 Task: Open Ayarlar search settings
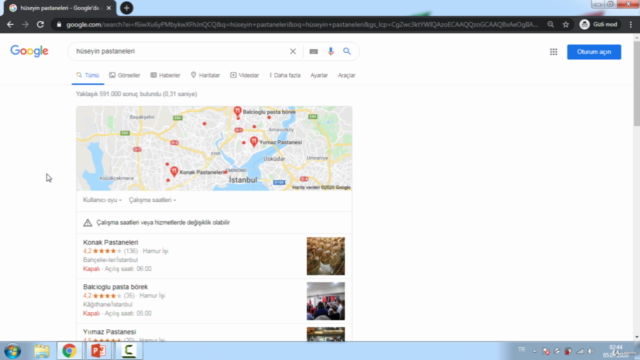point(319,75)
